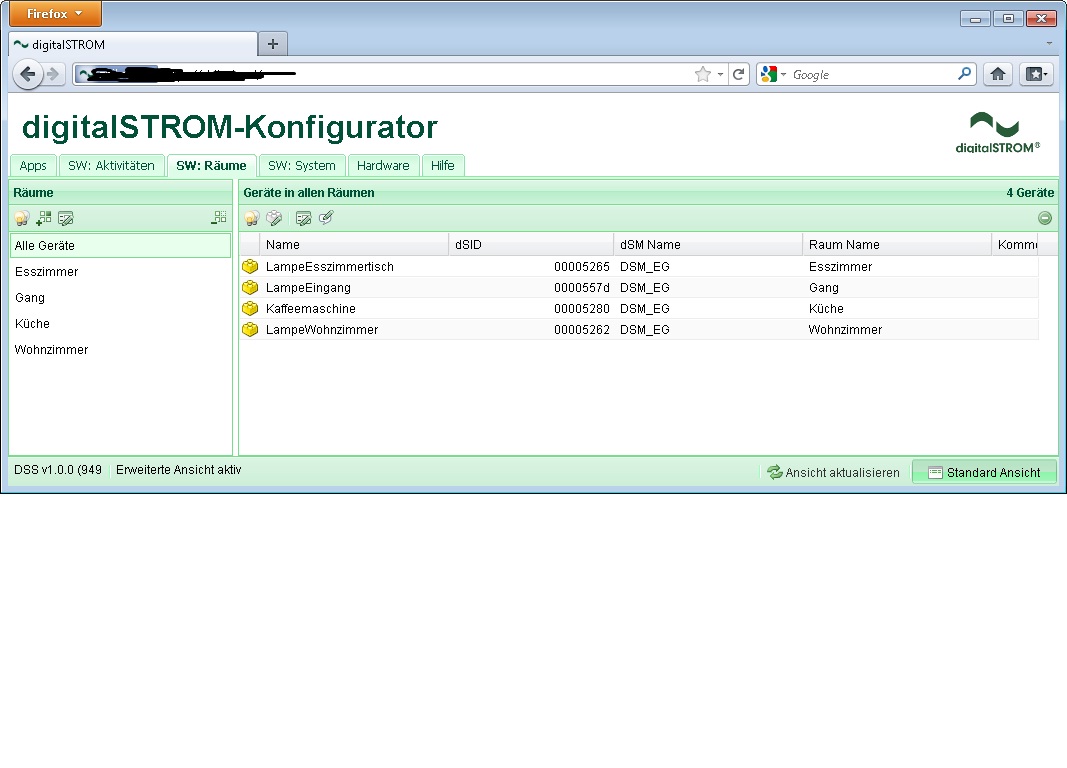Click dSID value 0000557d
This screenshot has width=1067, height=768.
pos(581,288)
